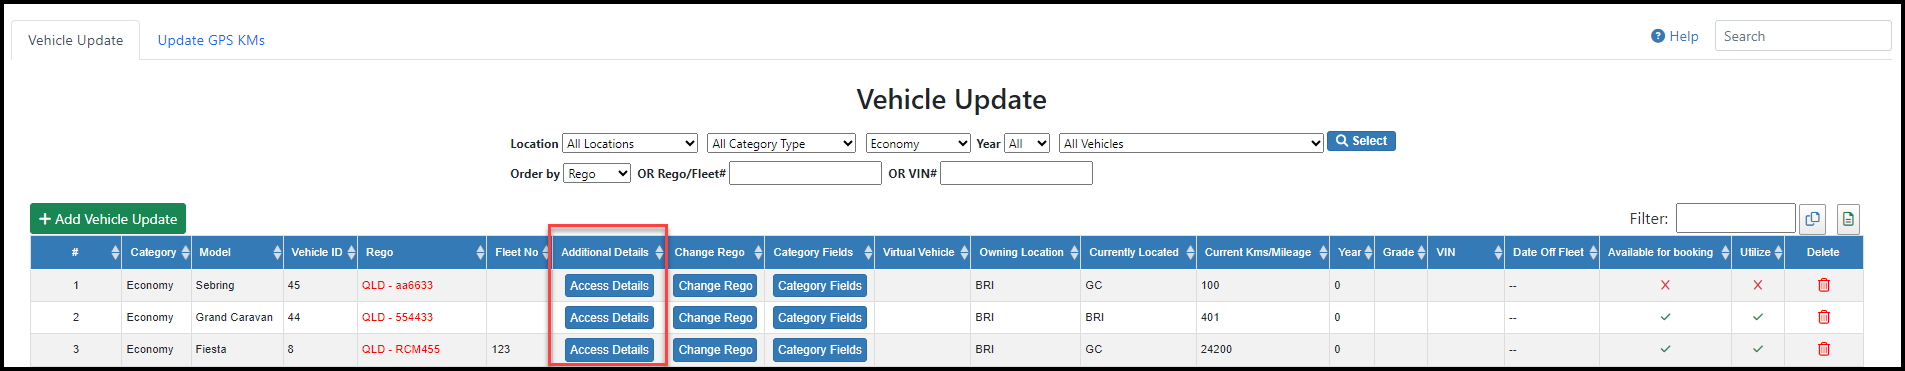
Task: Open red QLD - RCM455 rego link
Action: tap(401, 349)
